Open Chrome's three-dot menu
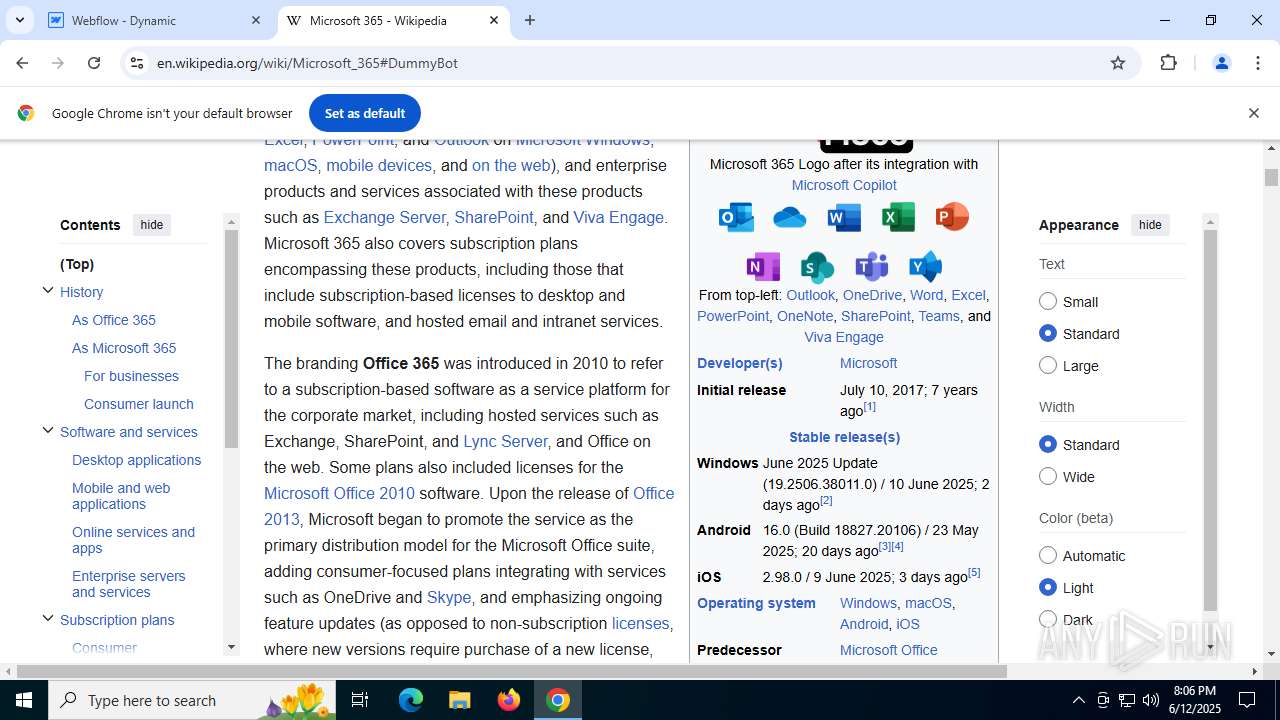The width and height of the screenshot is (1280, 720). (x=1258, y=63)
